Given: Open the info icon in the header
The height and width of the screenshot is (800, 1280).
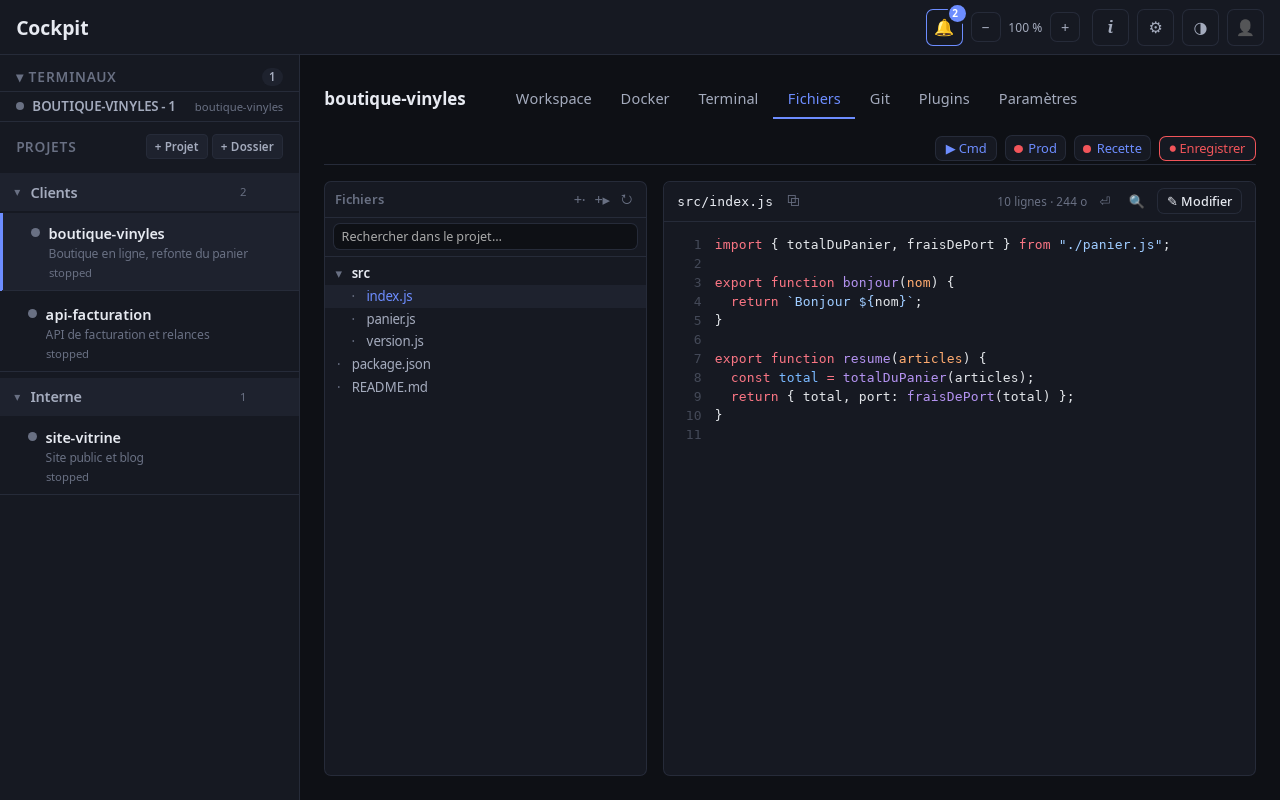Looking at the screenshot, I should (1110, 28).
